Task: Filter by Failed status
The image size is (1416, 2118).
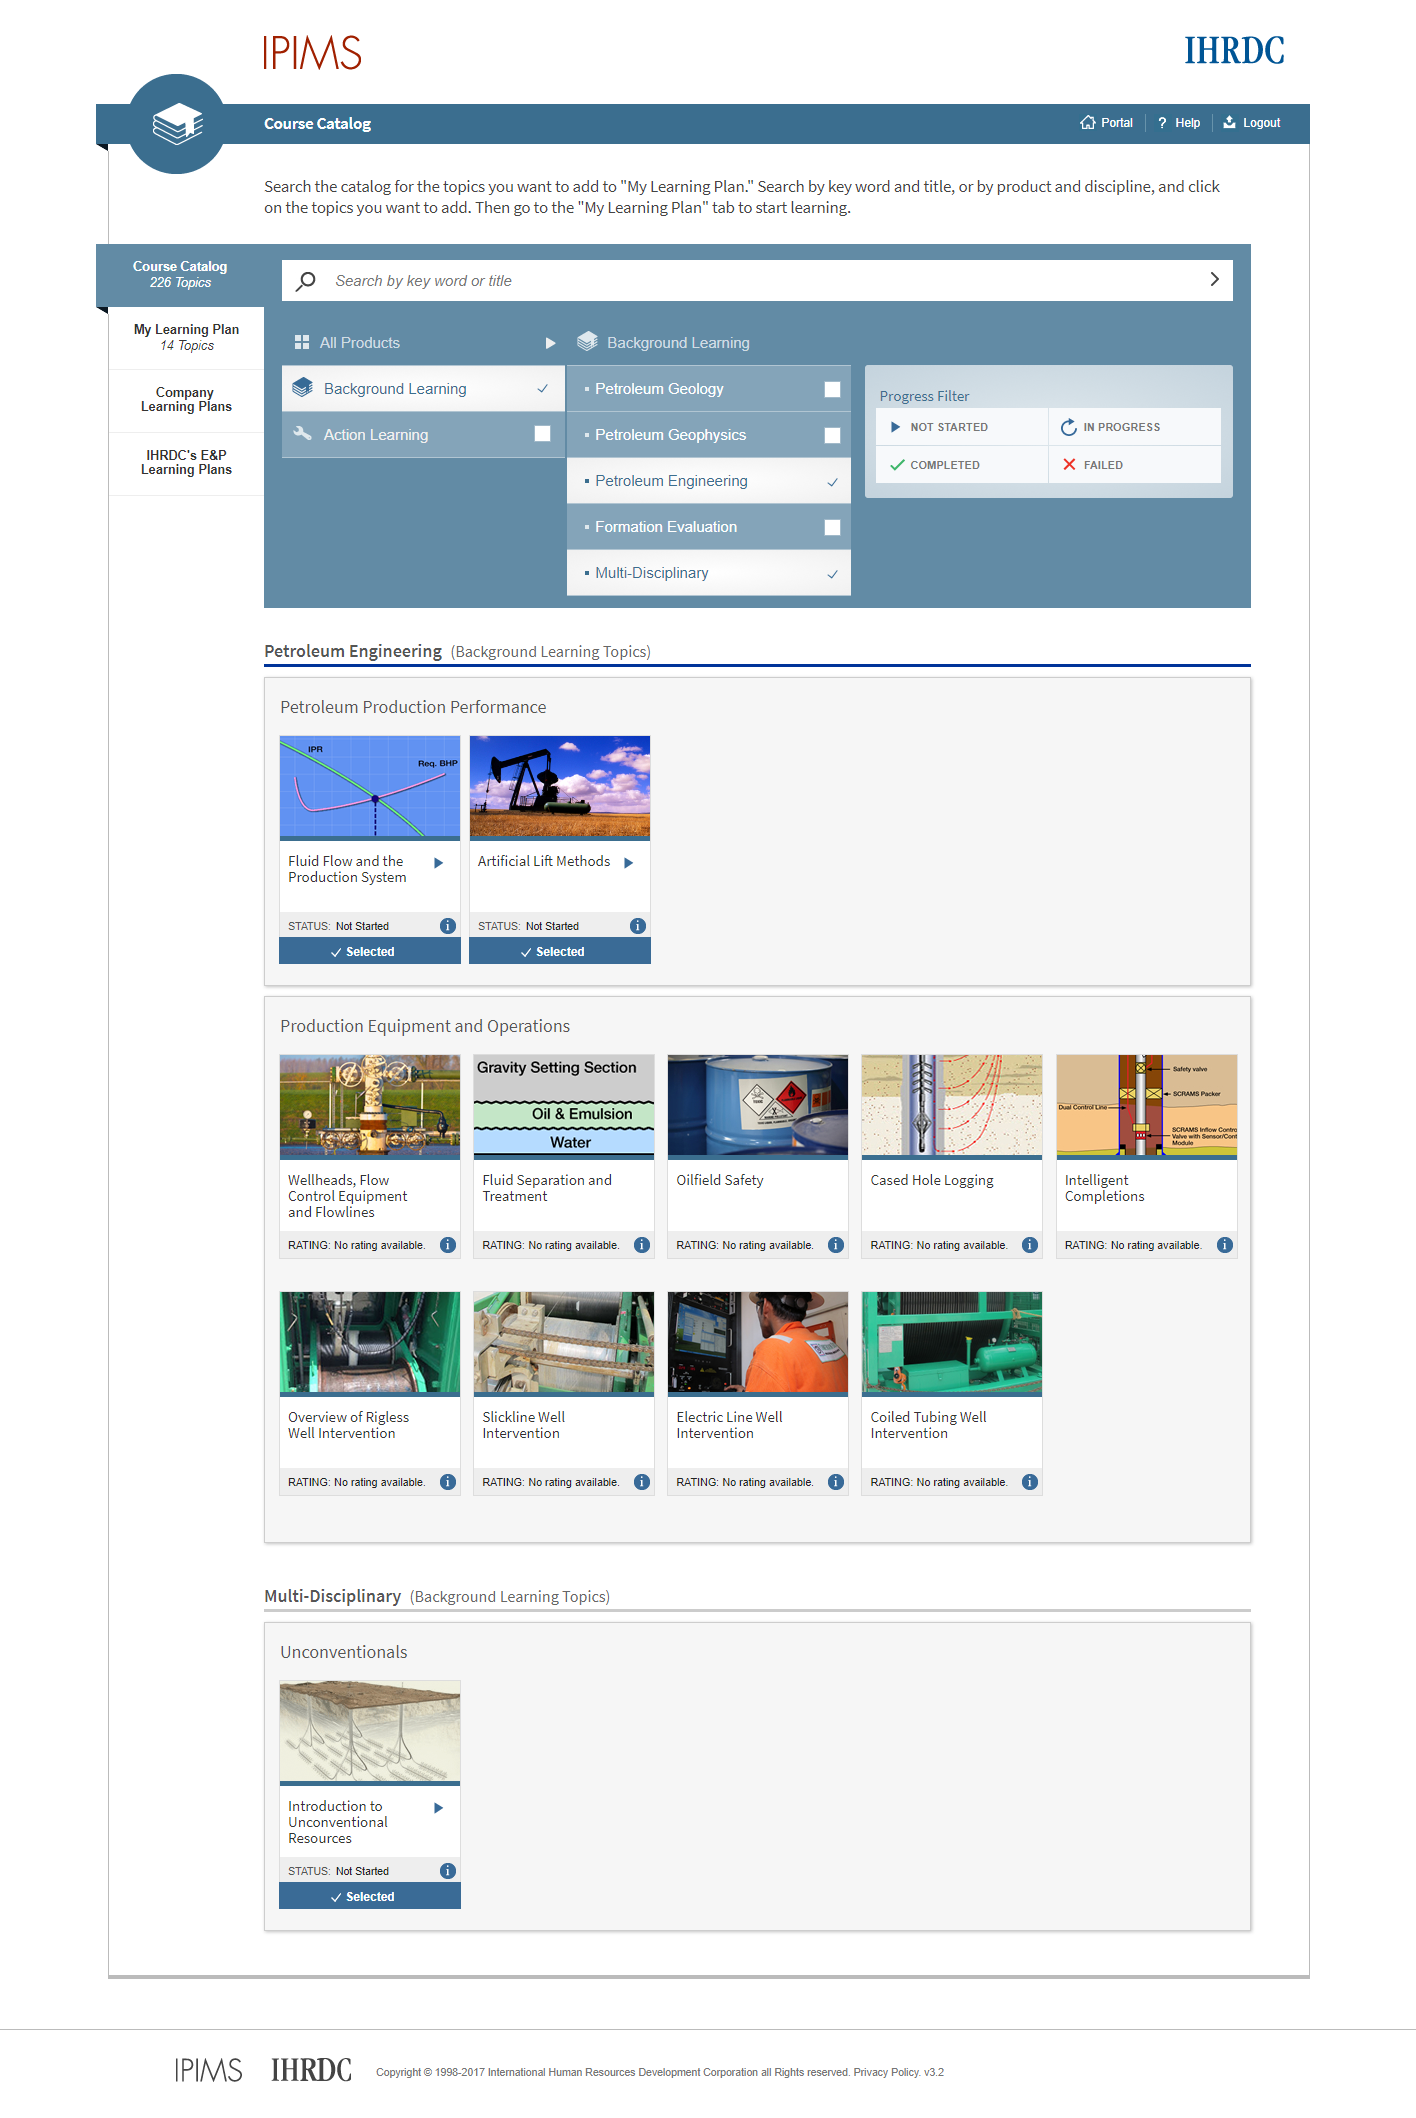Action: 1135,465
